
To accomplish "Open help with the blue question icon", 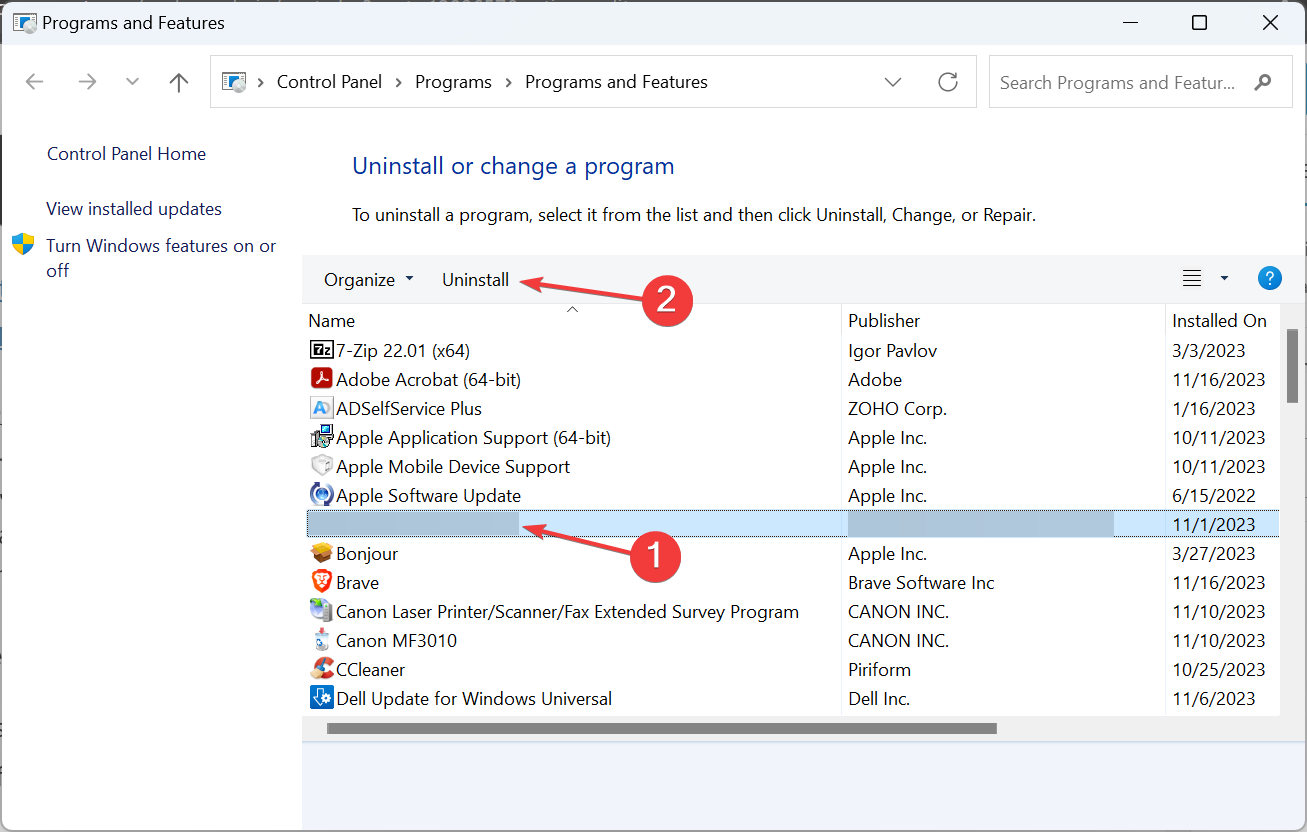I will pyautogui.click(x=1270, y=279).
